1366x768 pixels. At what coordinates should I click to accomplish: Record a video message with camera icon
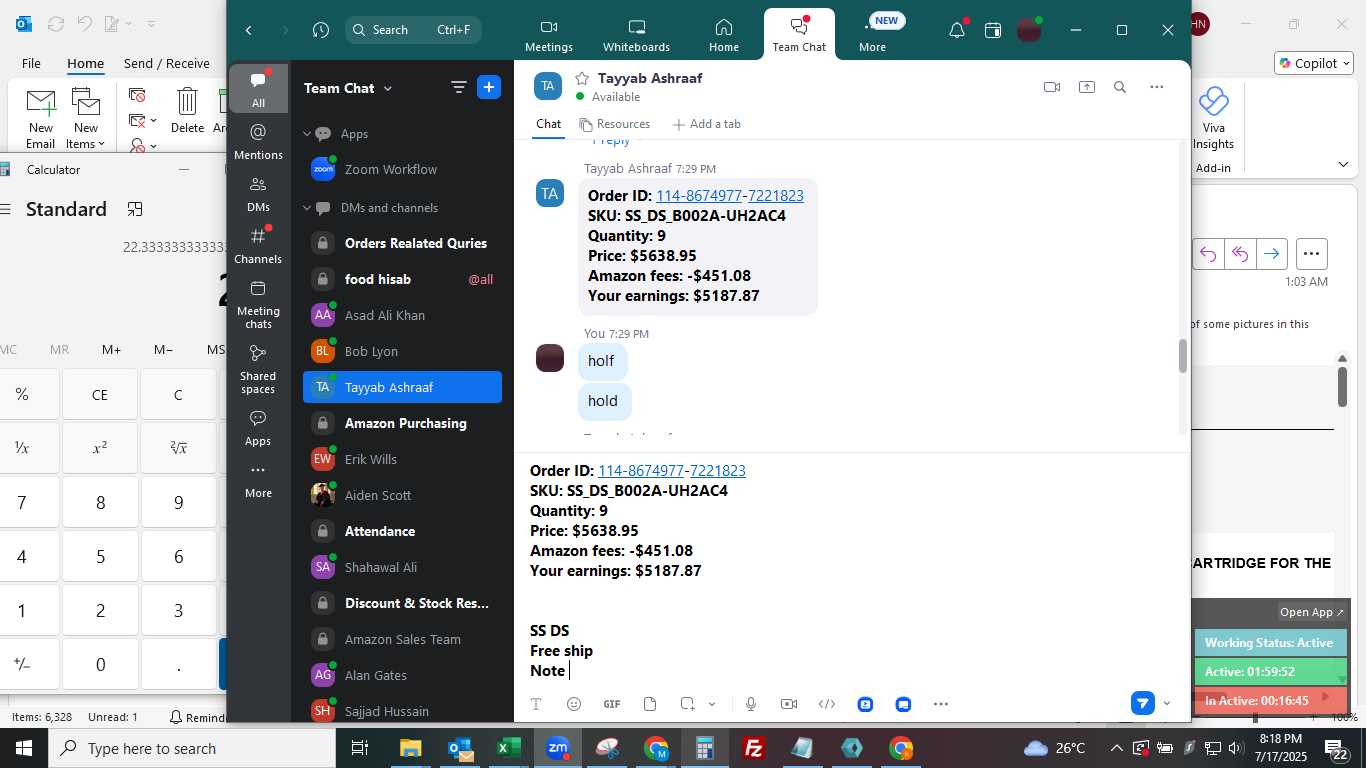pyautogui.click(x=789, y=704)
